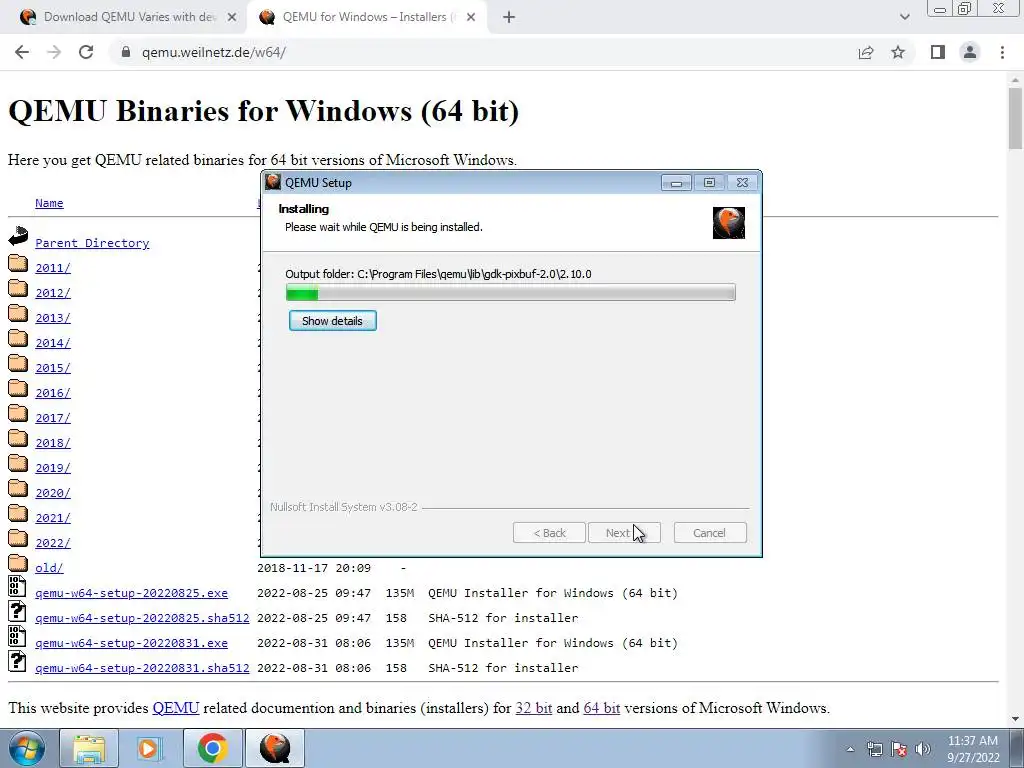The width and height of the screenshot is (1024, 768).
Task: Open media player from taskbar
Action: point(150,748)
